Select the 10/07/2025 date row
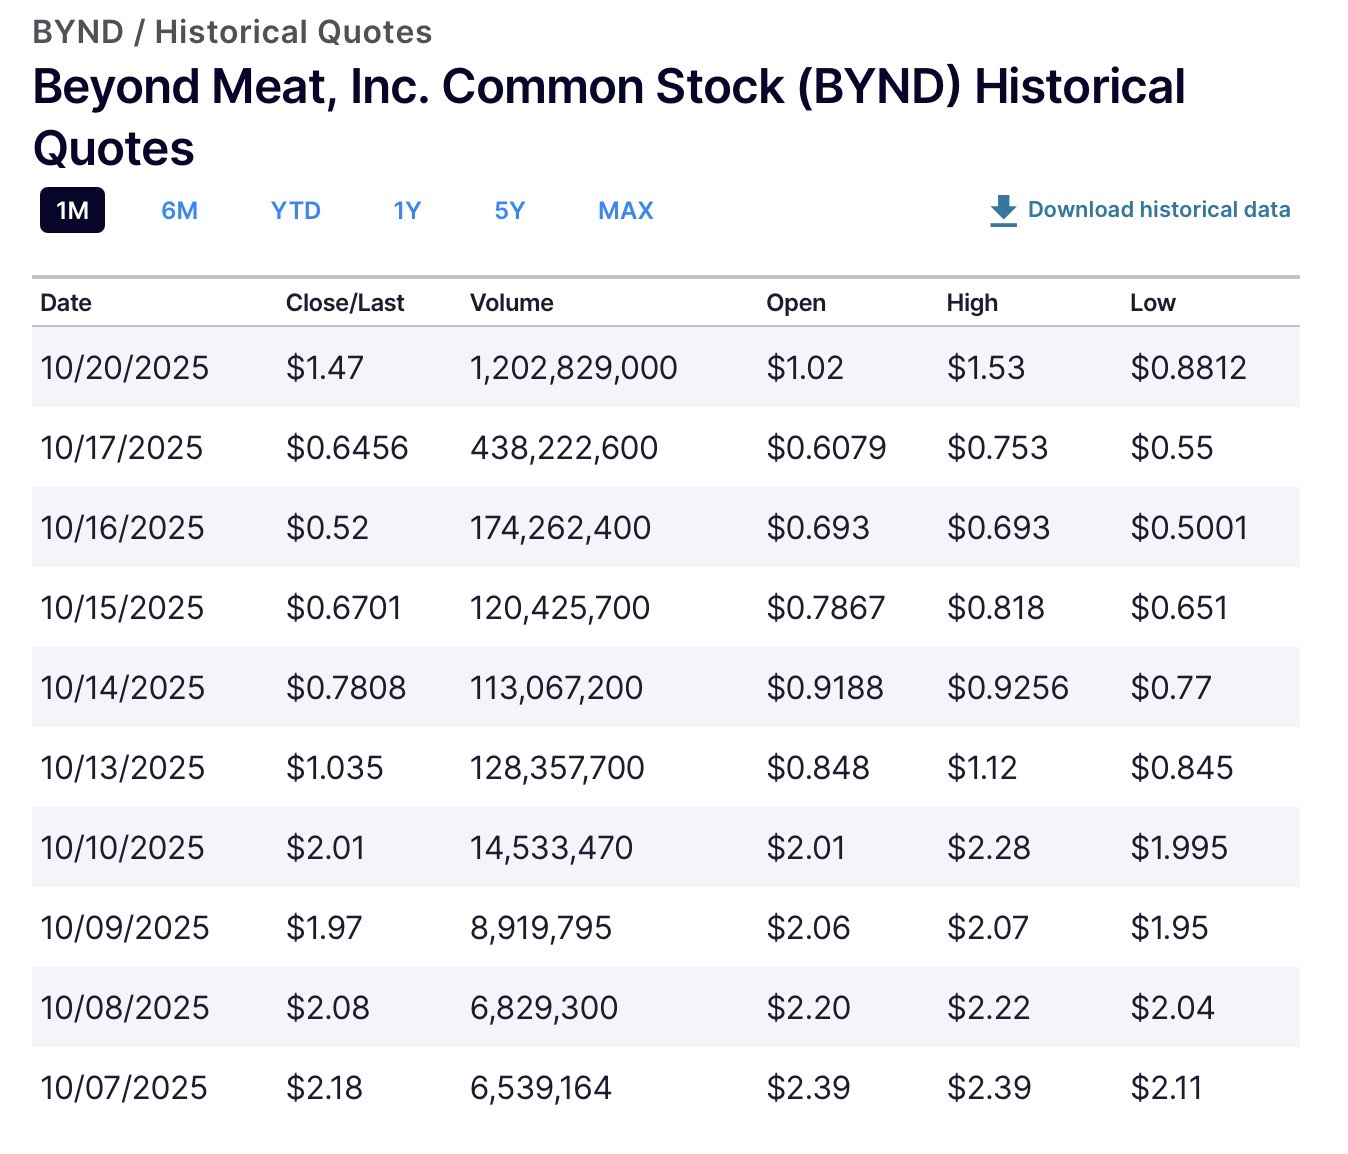The width and height of the screenshot is (1348, 1154). pos(124,1088)
